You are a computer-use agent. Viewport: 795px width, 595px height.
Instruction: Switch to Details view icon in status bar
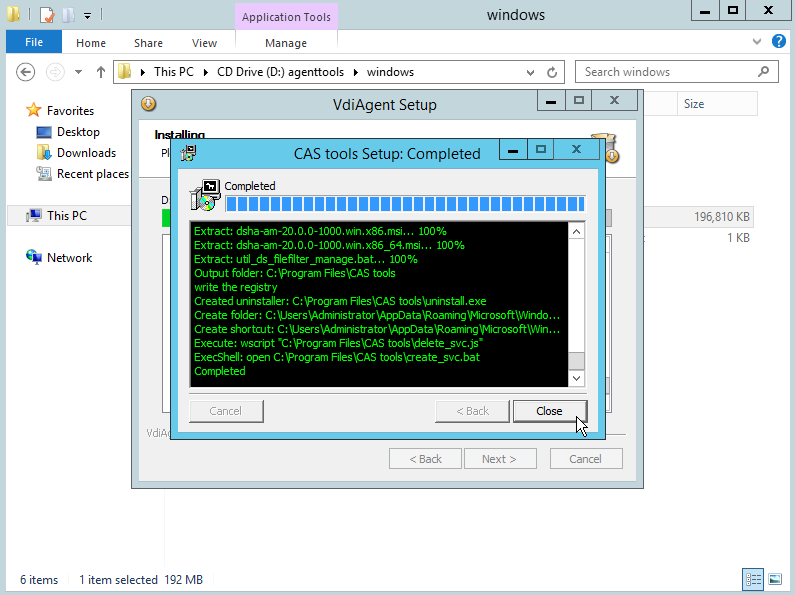[753, 579]
